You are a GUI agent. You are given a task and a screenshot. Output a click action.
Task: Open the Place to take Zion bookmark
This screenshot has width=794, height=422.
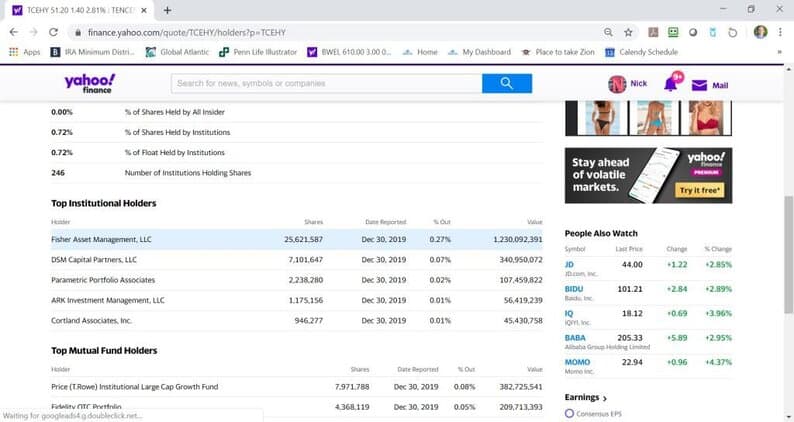click(558, 52)
